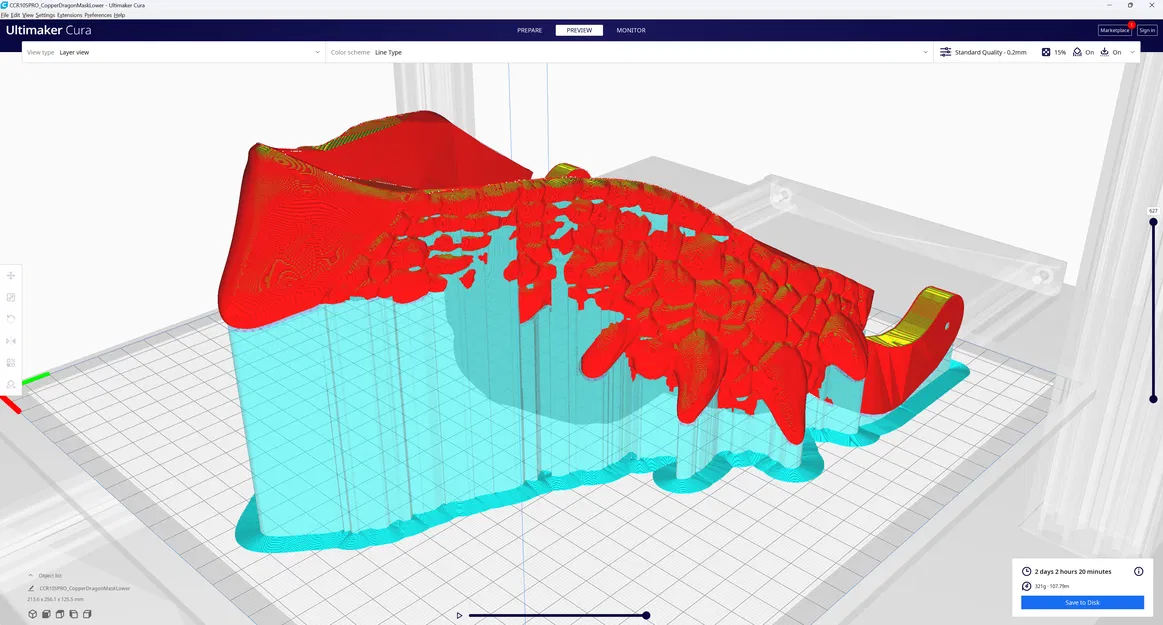Select the model dimensions text

(56, 599)
